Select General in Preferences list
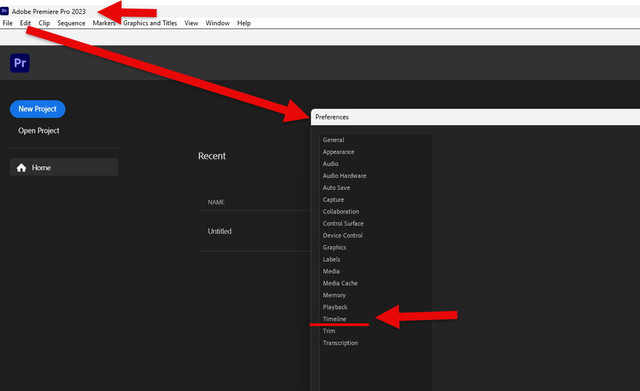 (x=333, y=140)
